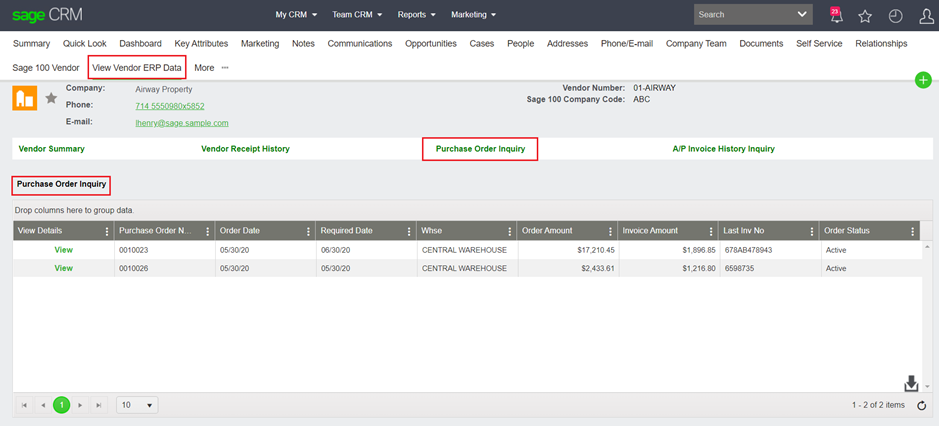The height and width of the screenshot is (426, 939).
Task: Open Required Date column options menu
Action: pyautogui.click(x=409, y=231)
